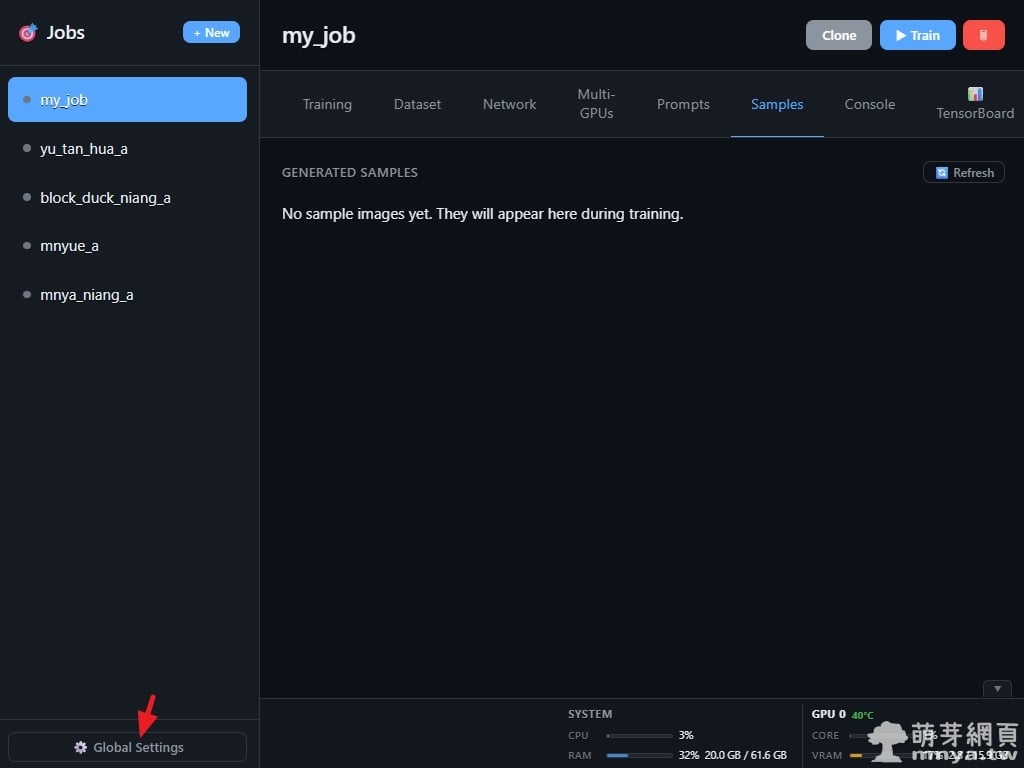Click the status dot beside yu_tan_hua_a

[x=27, y=149]
